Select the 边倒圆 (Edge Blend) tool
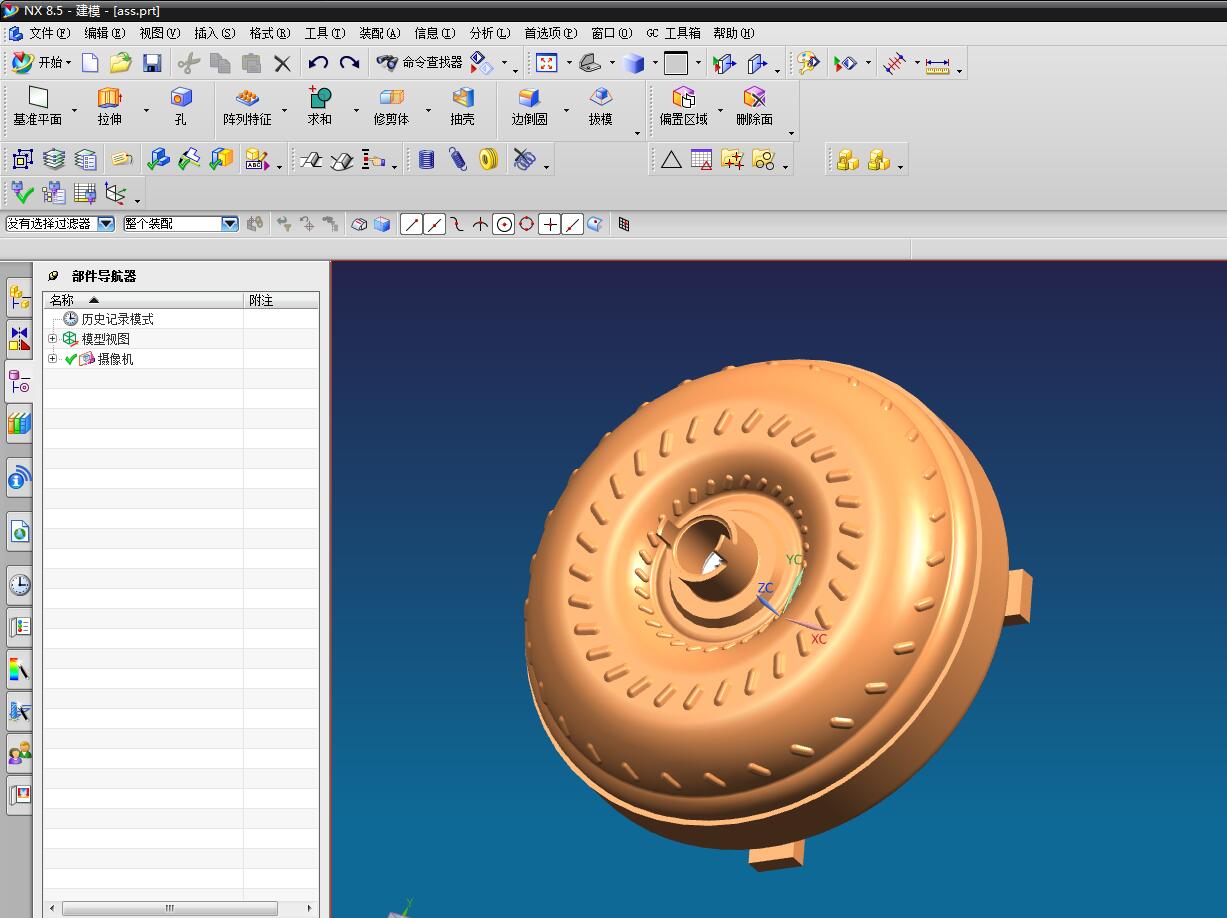Screen dimensions: 1227x918 pos(529,106)
